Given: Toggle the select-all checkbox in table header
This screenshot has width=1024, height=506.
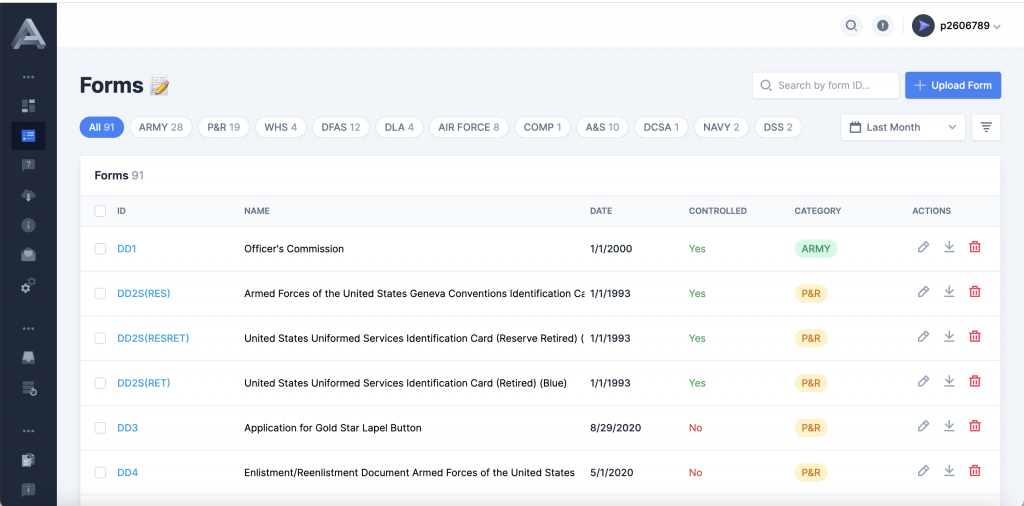Looking at the screenshot, I should tap(100, 211).
